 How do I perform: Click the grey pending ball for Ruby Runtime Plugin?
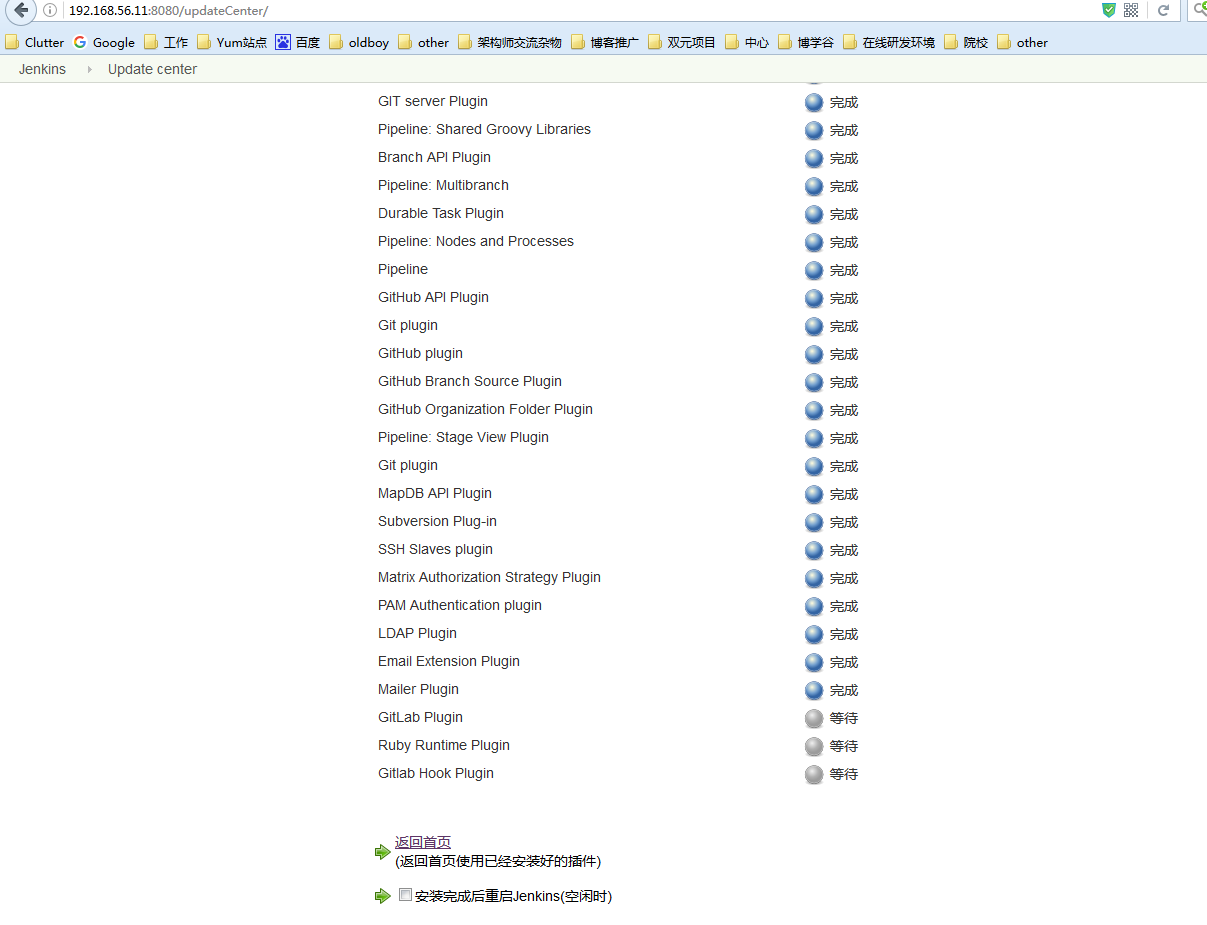click(814, 746)
